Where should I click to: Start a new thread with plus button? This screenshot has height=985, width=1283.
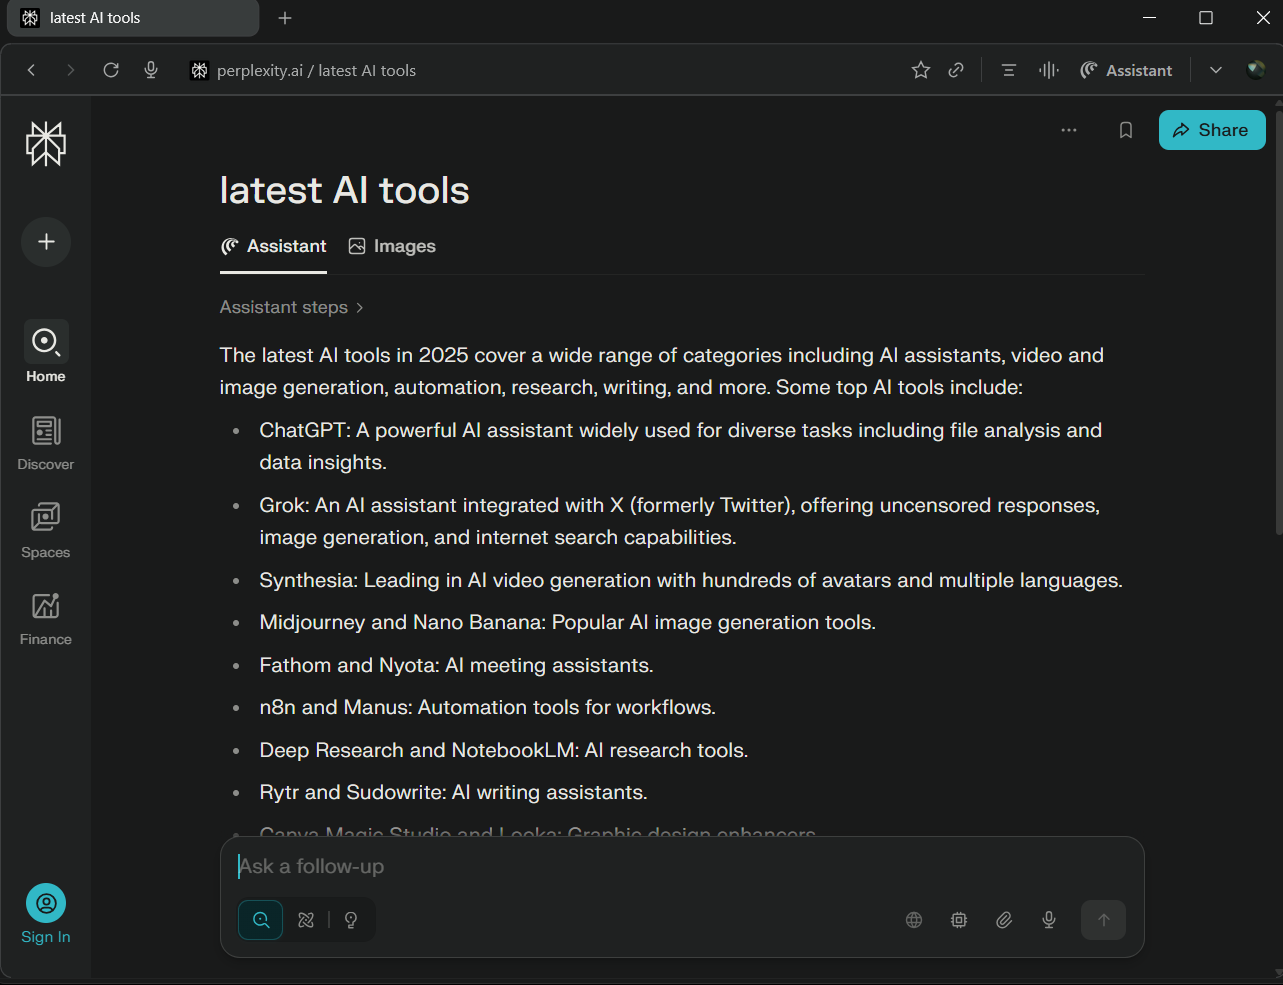[46, 242]
